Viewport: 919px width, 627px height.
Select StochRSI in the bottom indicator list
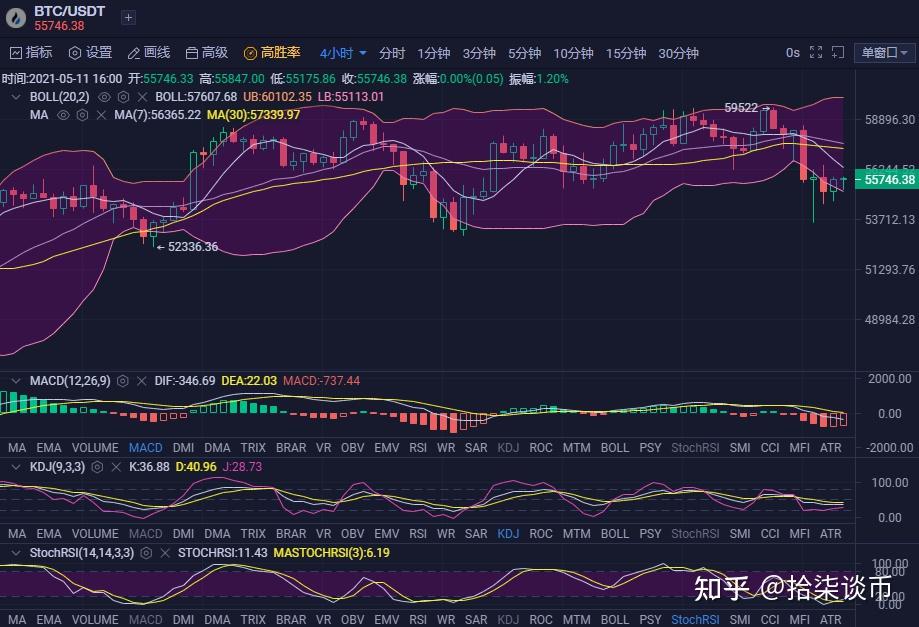(x=694, y=620)
